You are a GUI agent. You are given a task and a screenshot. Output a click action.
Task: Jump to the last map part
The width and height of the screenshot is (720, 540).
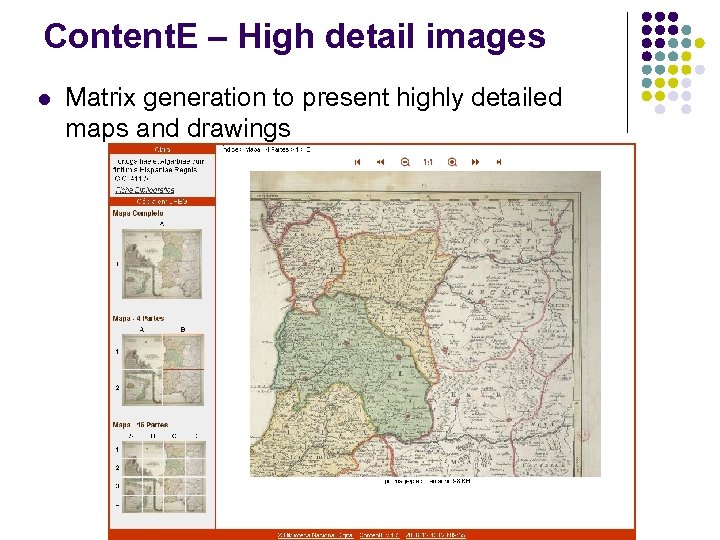499,162
